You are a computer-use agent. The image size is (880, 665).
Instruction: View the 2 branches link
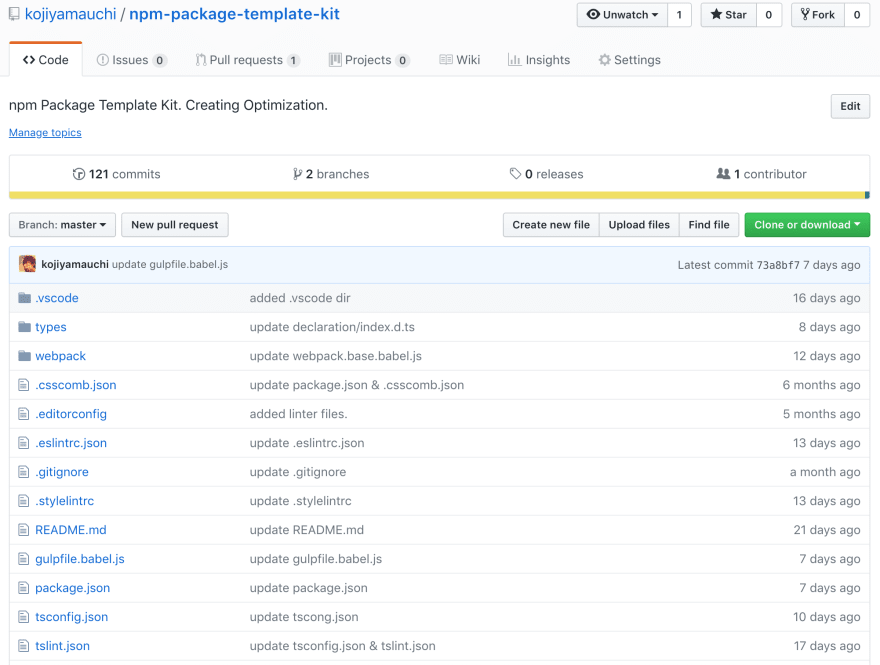331,174
